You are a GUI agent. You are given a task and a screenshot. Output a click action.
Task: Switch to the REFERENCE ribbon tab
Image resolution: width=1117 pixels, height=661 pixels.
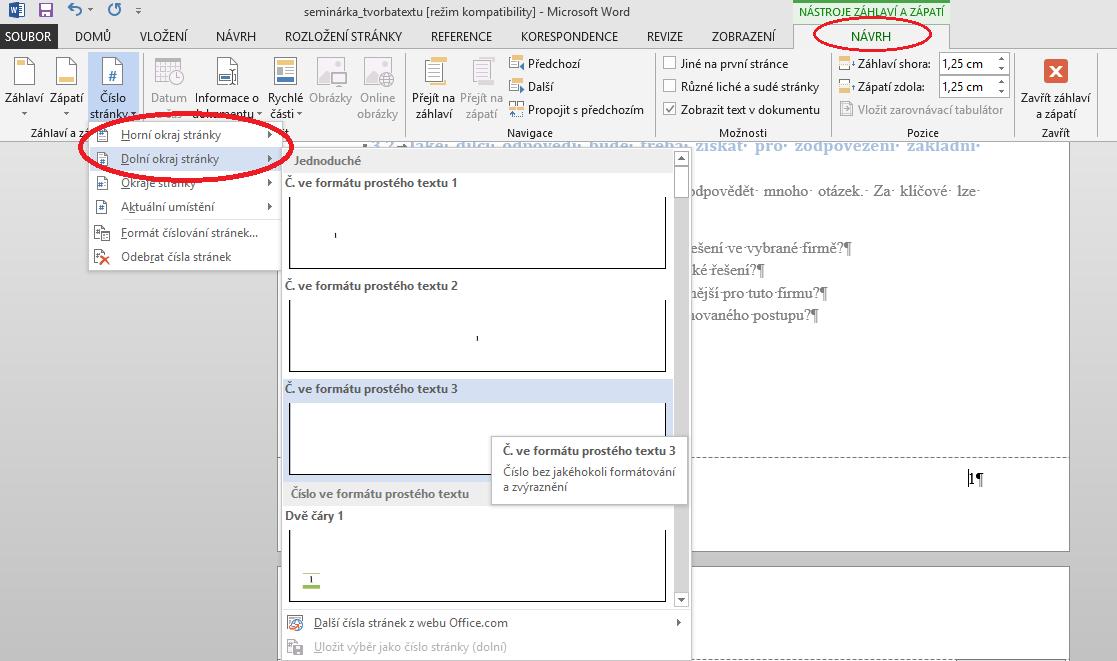[x=461, y=36]
